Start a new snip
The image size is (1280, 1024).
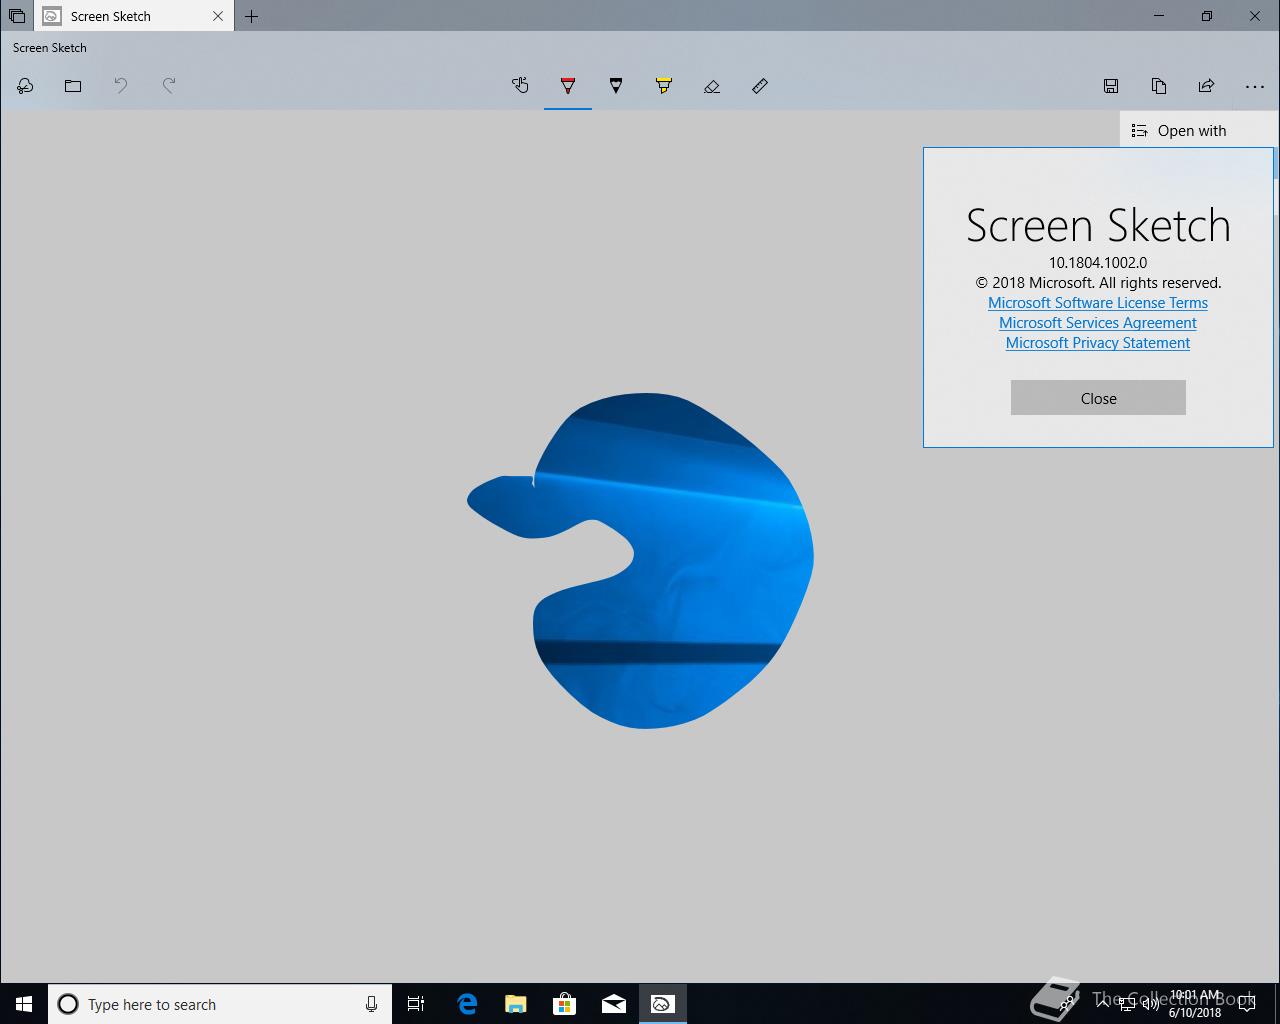(x=25, y=86)
